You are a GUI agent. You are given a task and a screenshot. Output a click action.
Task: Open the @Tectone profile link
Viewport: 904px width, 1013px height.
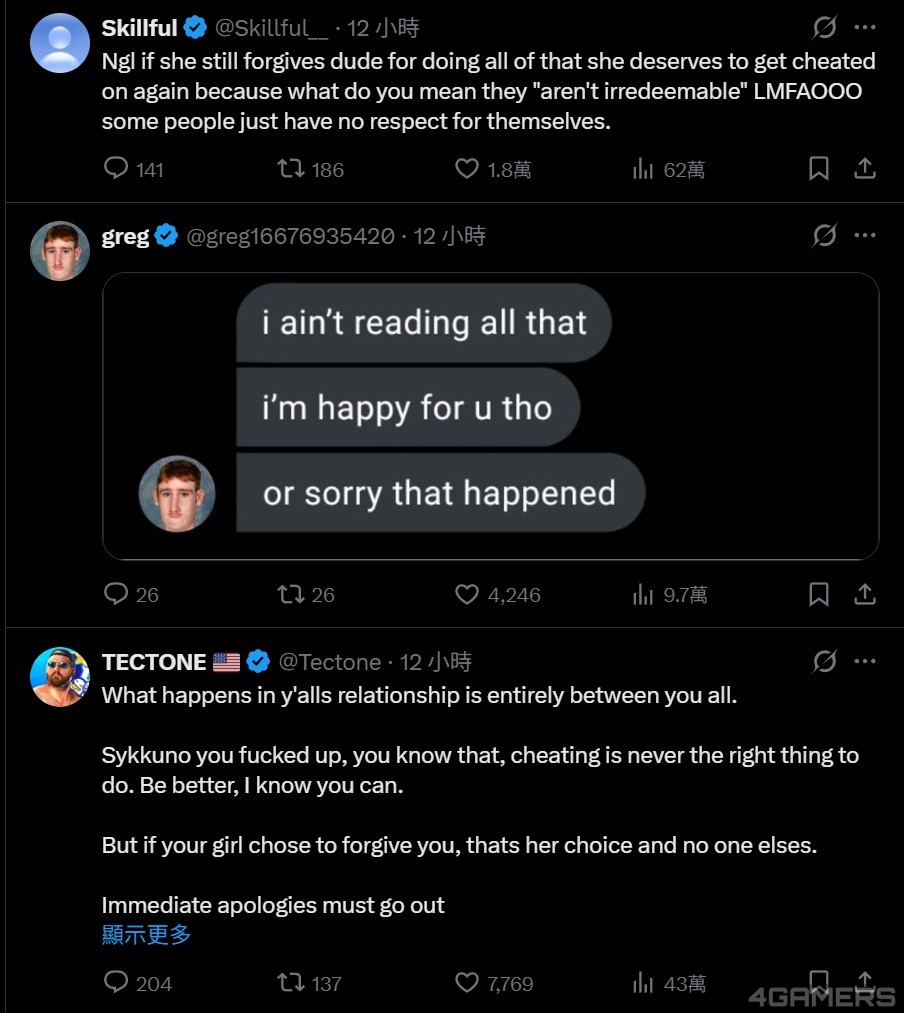329,662
